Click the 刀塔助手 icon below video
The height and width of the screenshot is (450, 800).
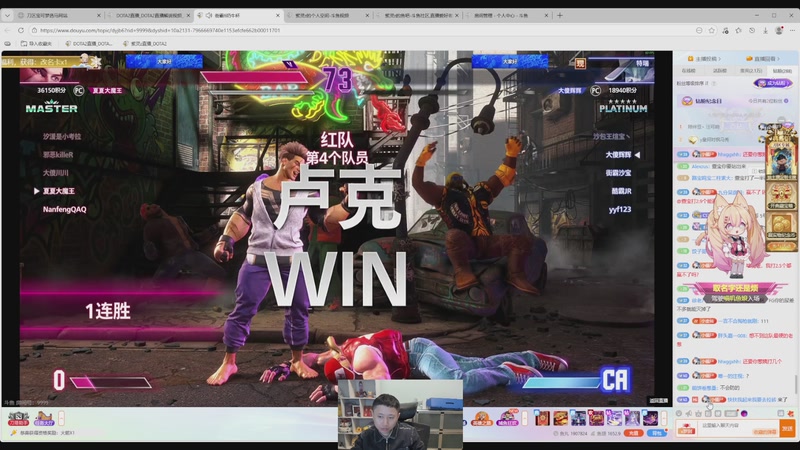pos(18,419)
